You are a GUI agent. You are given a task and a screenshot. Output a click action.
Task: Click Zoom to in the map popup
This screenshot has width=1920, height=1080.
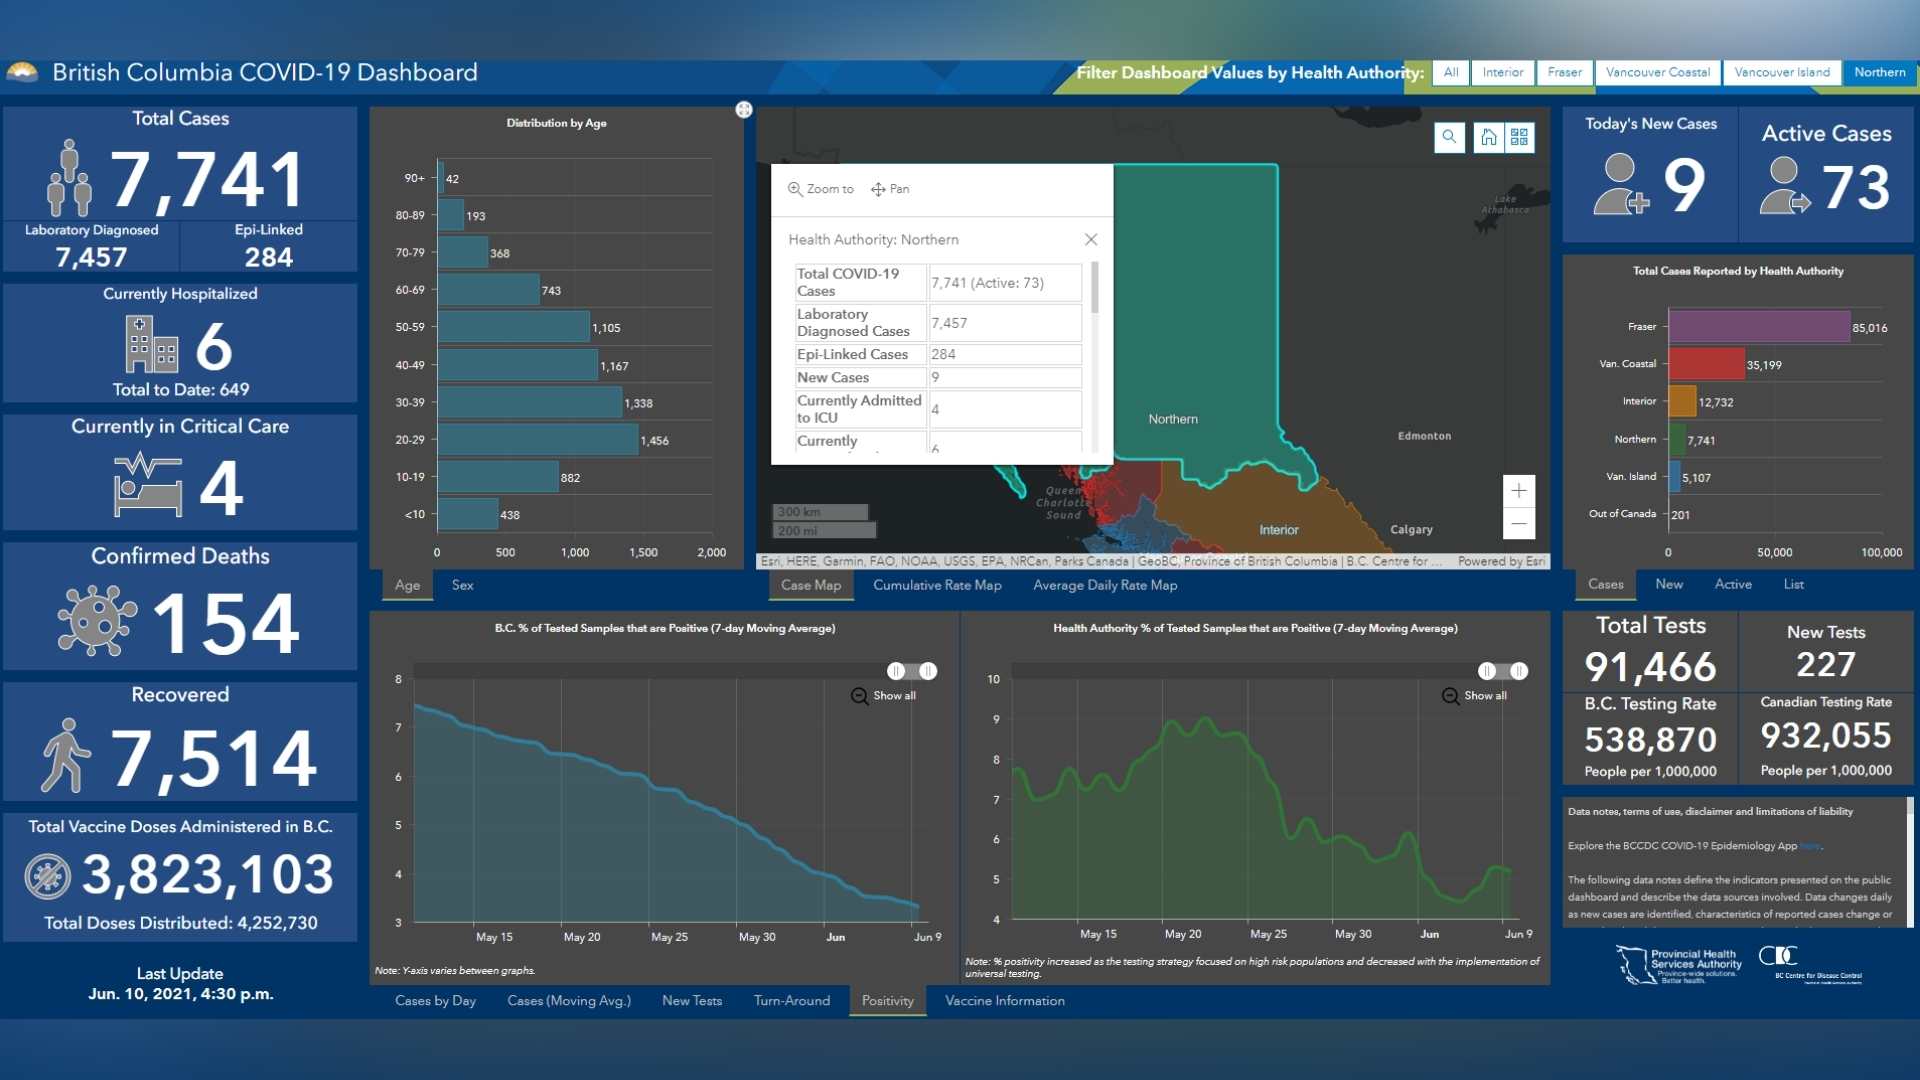coord(821,189)
